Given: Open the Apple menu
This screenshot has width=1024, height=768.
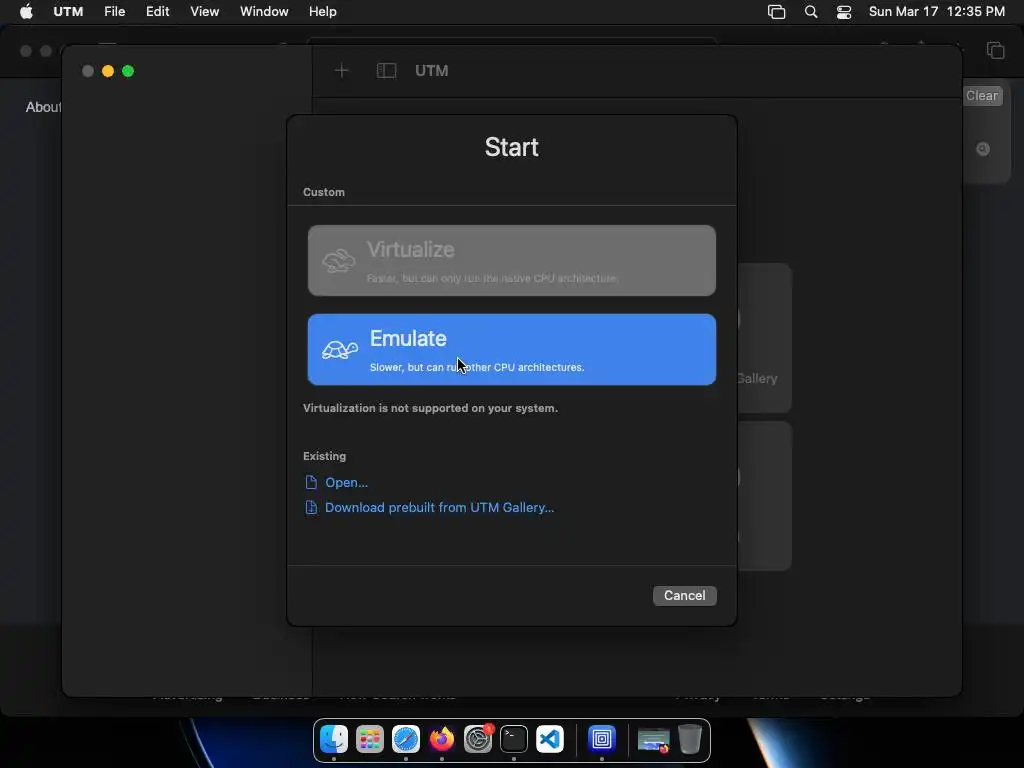Looking at the screenshot, I should 26,11.
